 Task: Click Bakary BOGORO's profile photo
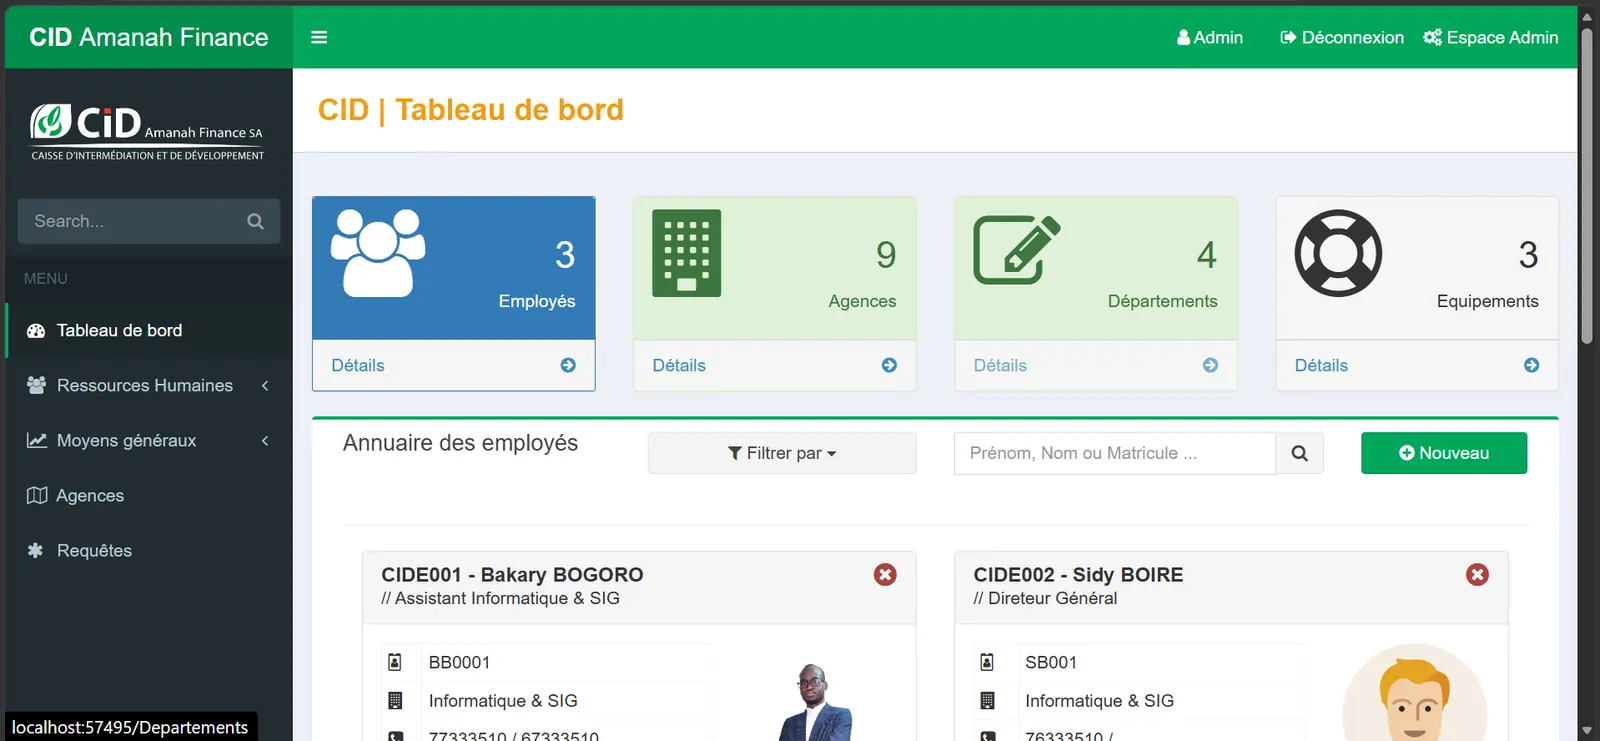[x=815, y=702]
